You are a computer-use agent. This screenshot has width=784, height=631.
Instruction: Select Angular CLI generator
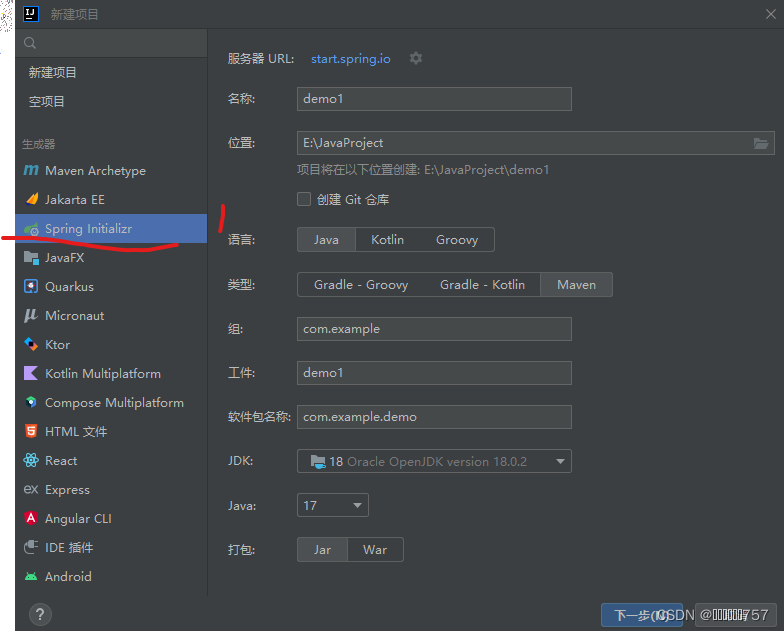point(111,518)
